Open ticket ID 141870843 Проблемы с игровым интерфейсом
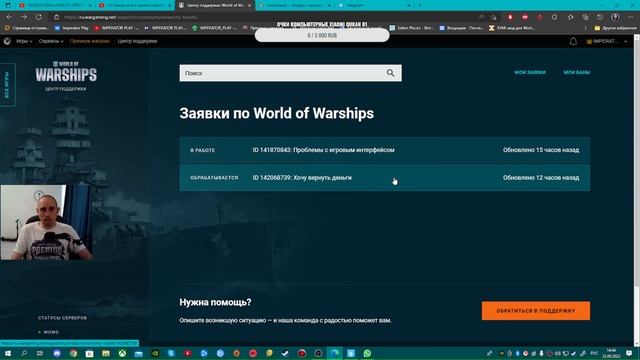Viewport: 640px width, 360px height. click(384, 150)
